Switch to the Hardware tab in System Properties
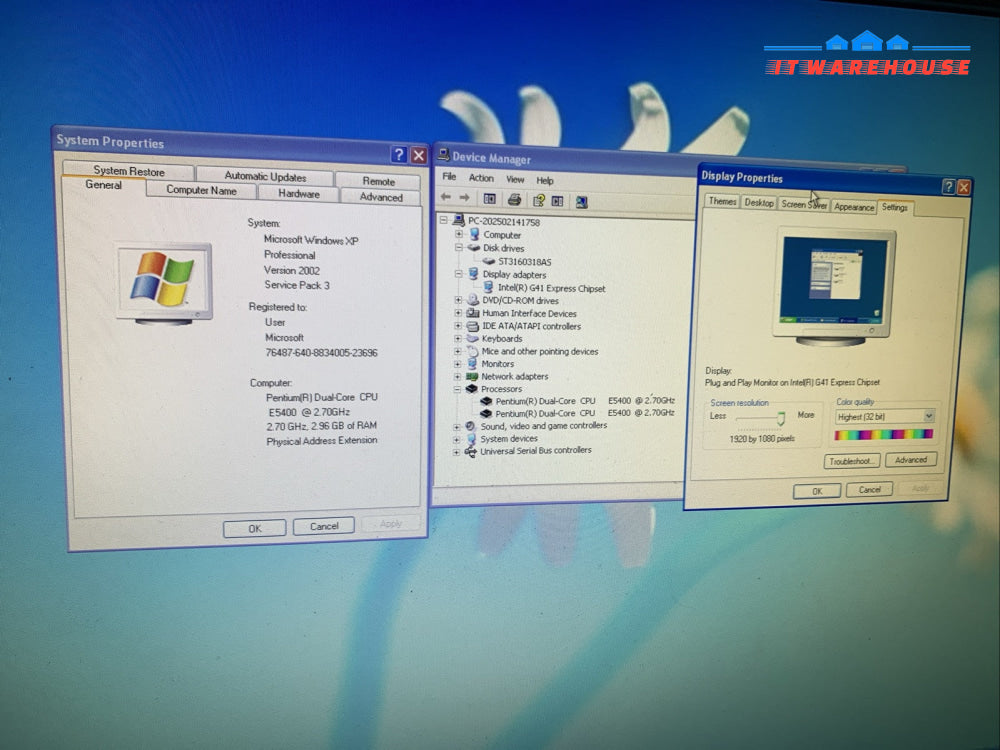The image size is (1000, 750). (x=298, y=194)
